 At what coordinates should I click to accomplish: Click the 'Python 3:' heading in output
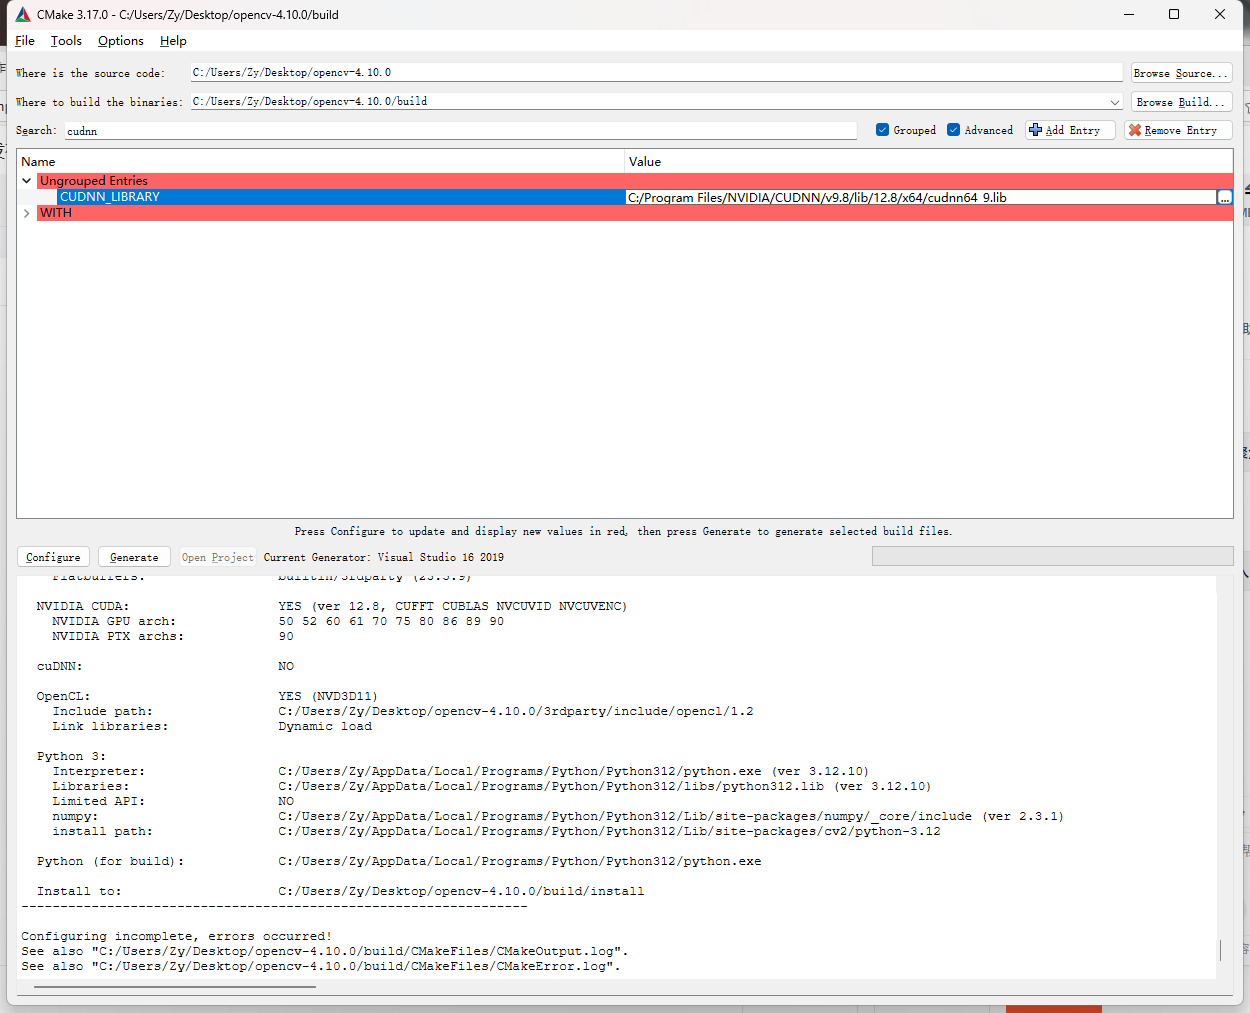(71, 756)
